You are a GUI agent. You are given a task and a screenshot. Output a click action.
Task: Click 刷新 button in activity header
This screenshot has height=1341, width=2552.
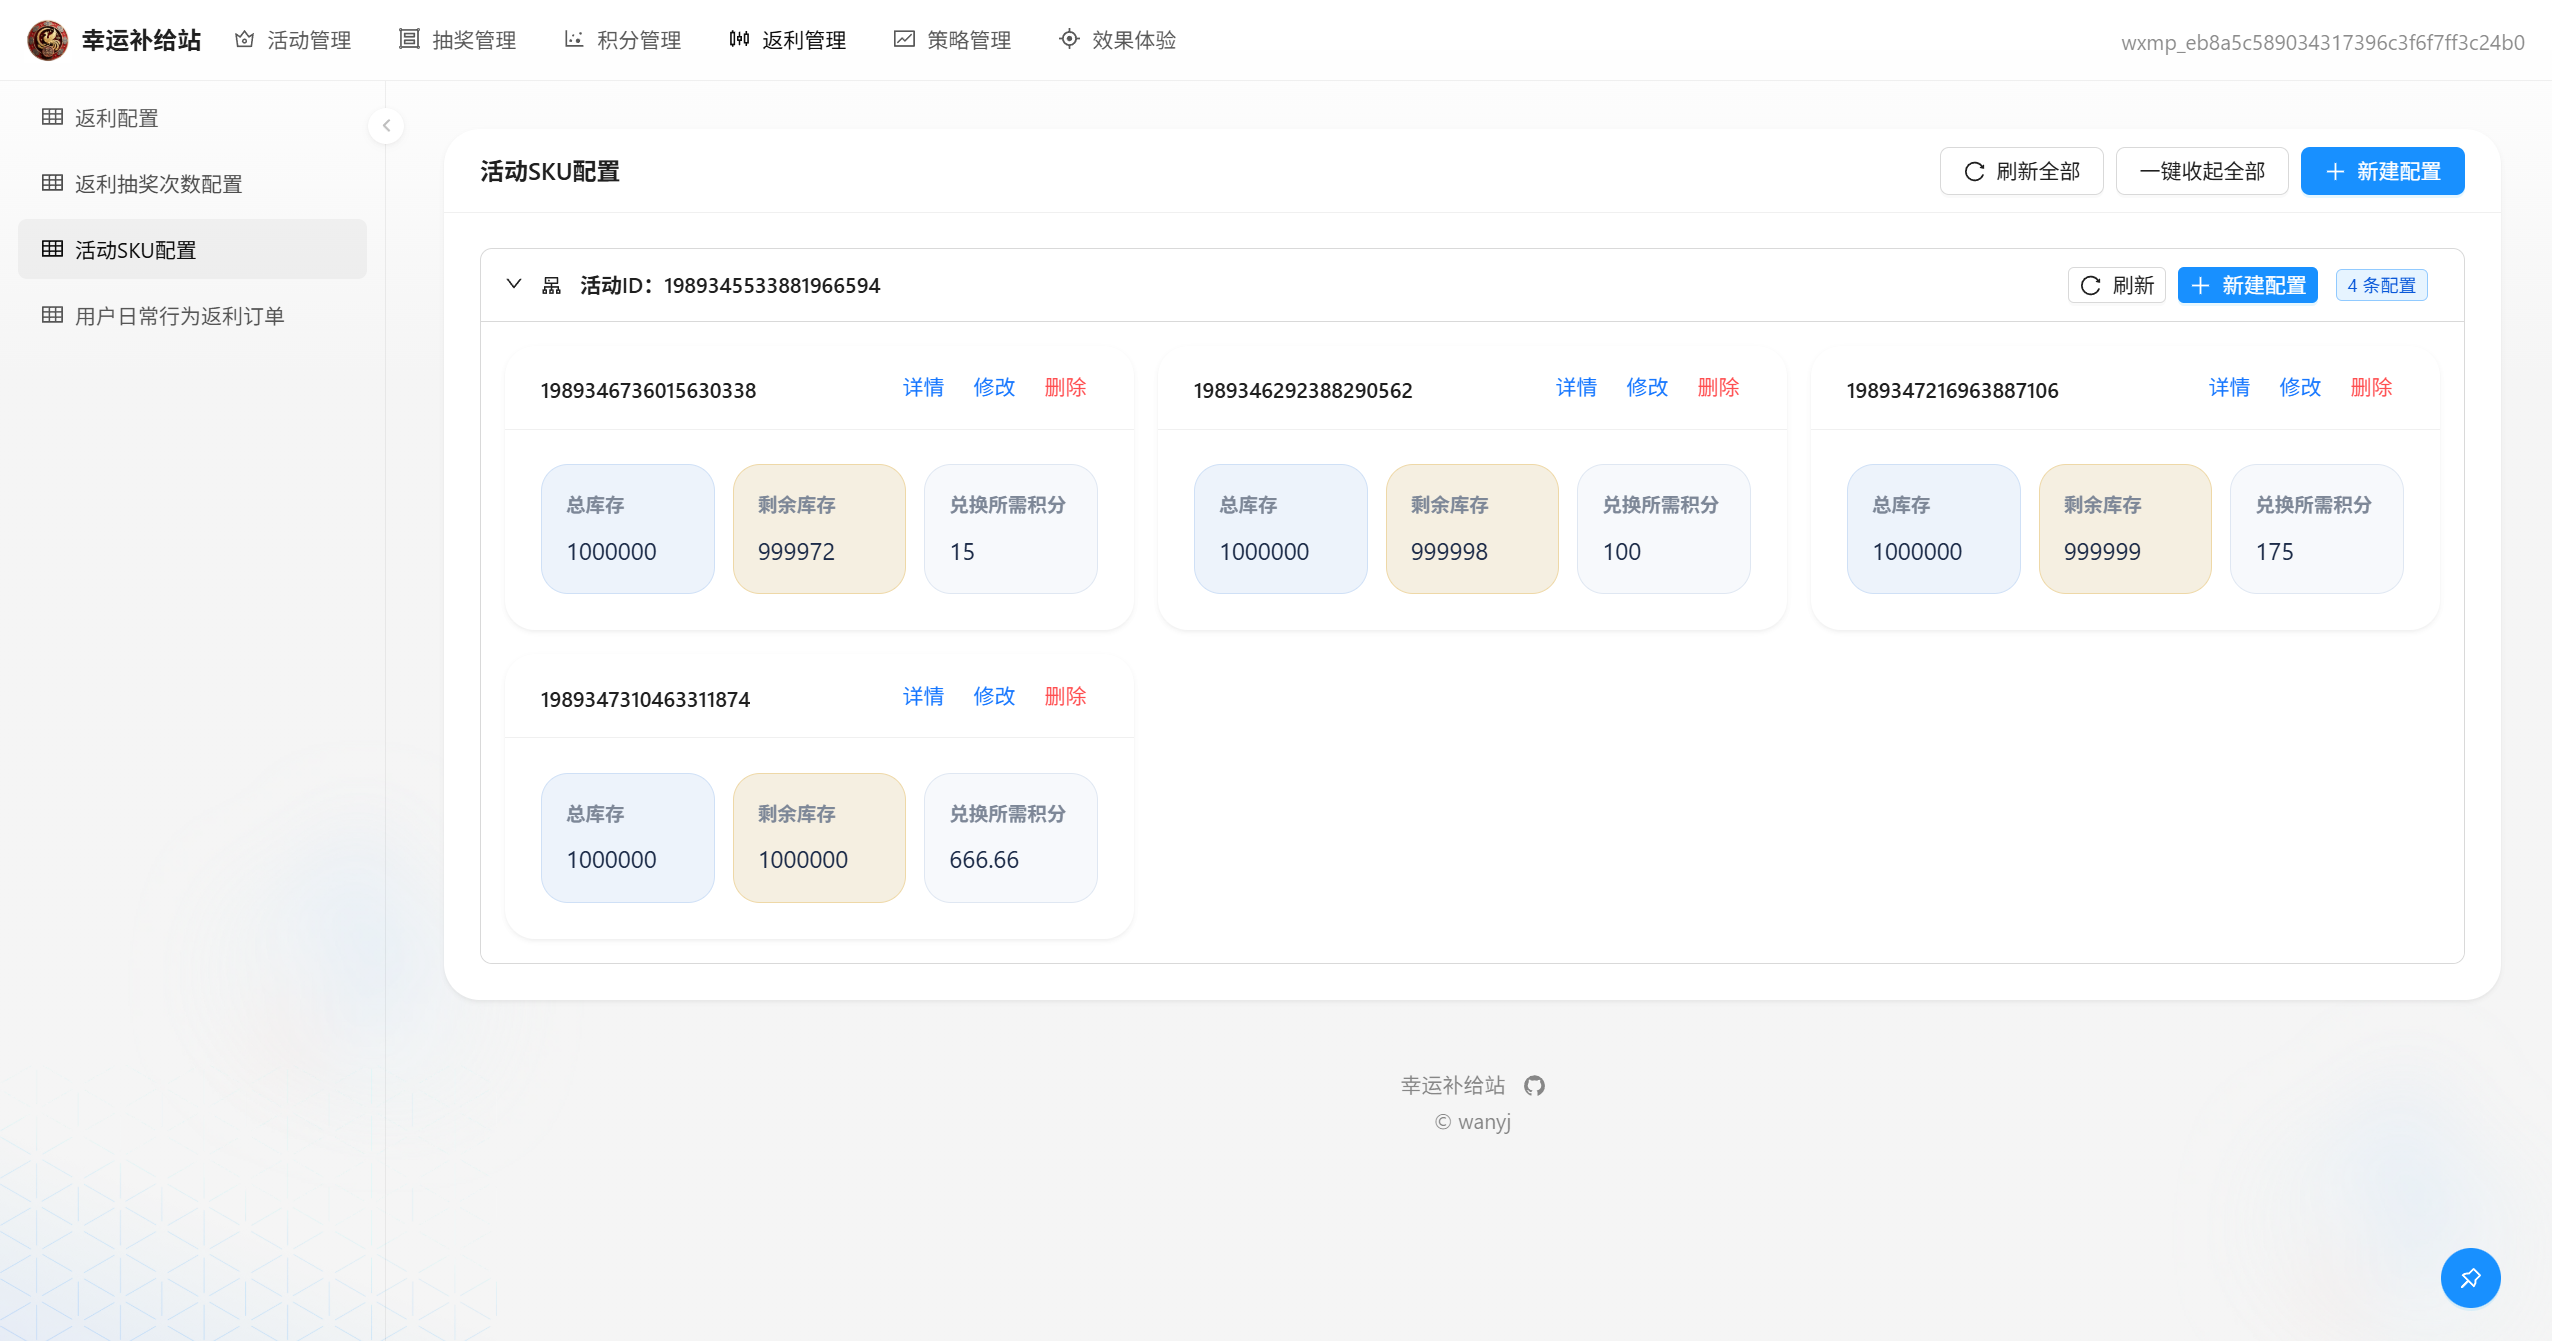click(2116, 285)
